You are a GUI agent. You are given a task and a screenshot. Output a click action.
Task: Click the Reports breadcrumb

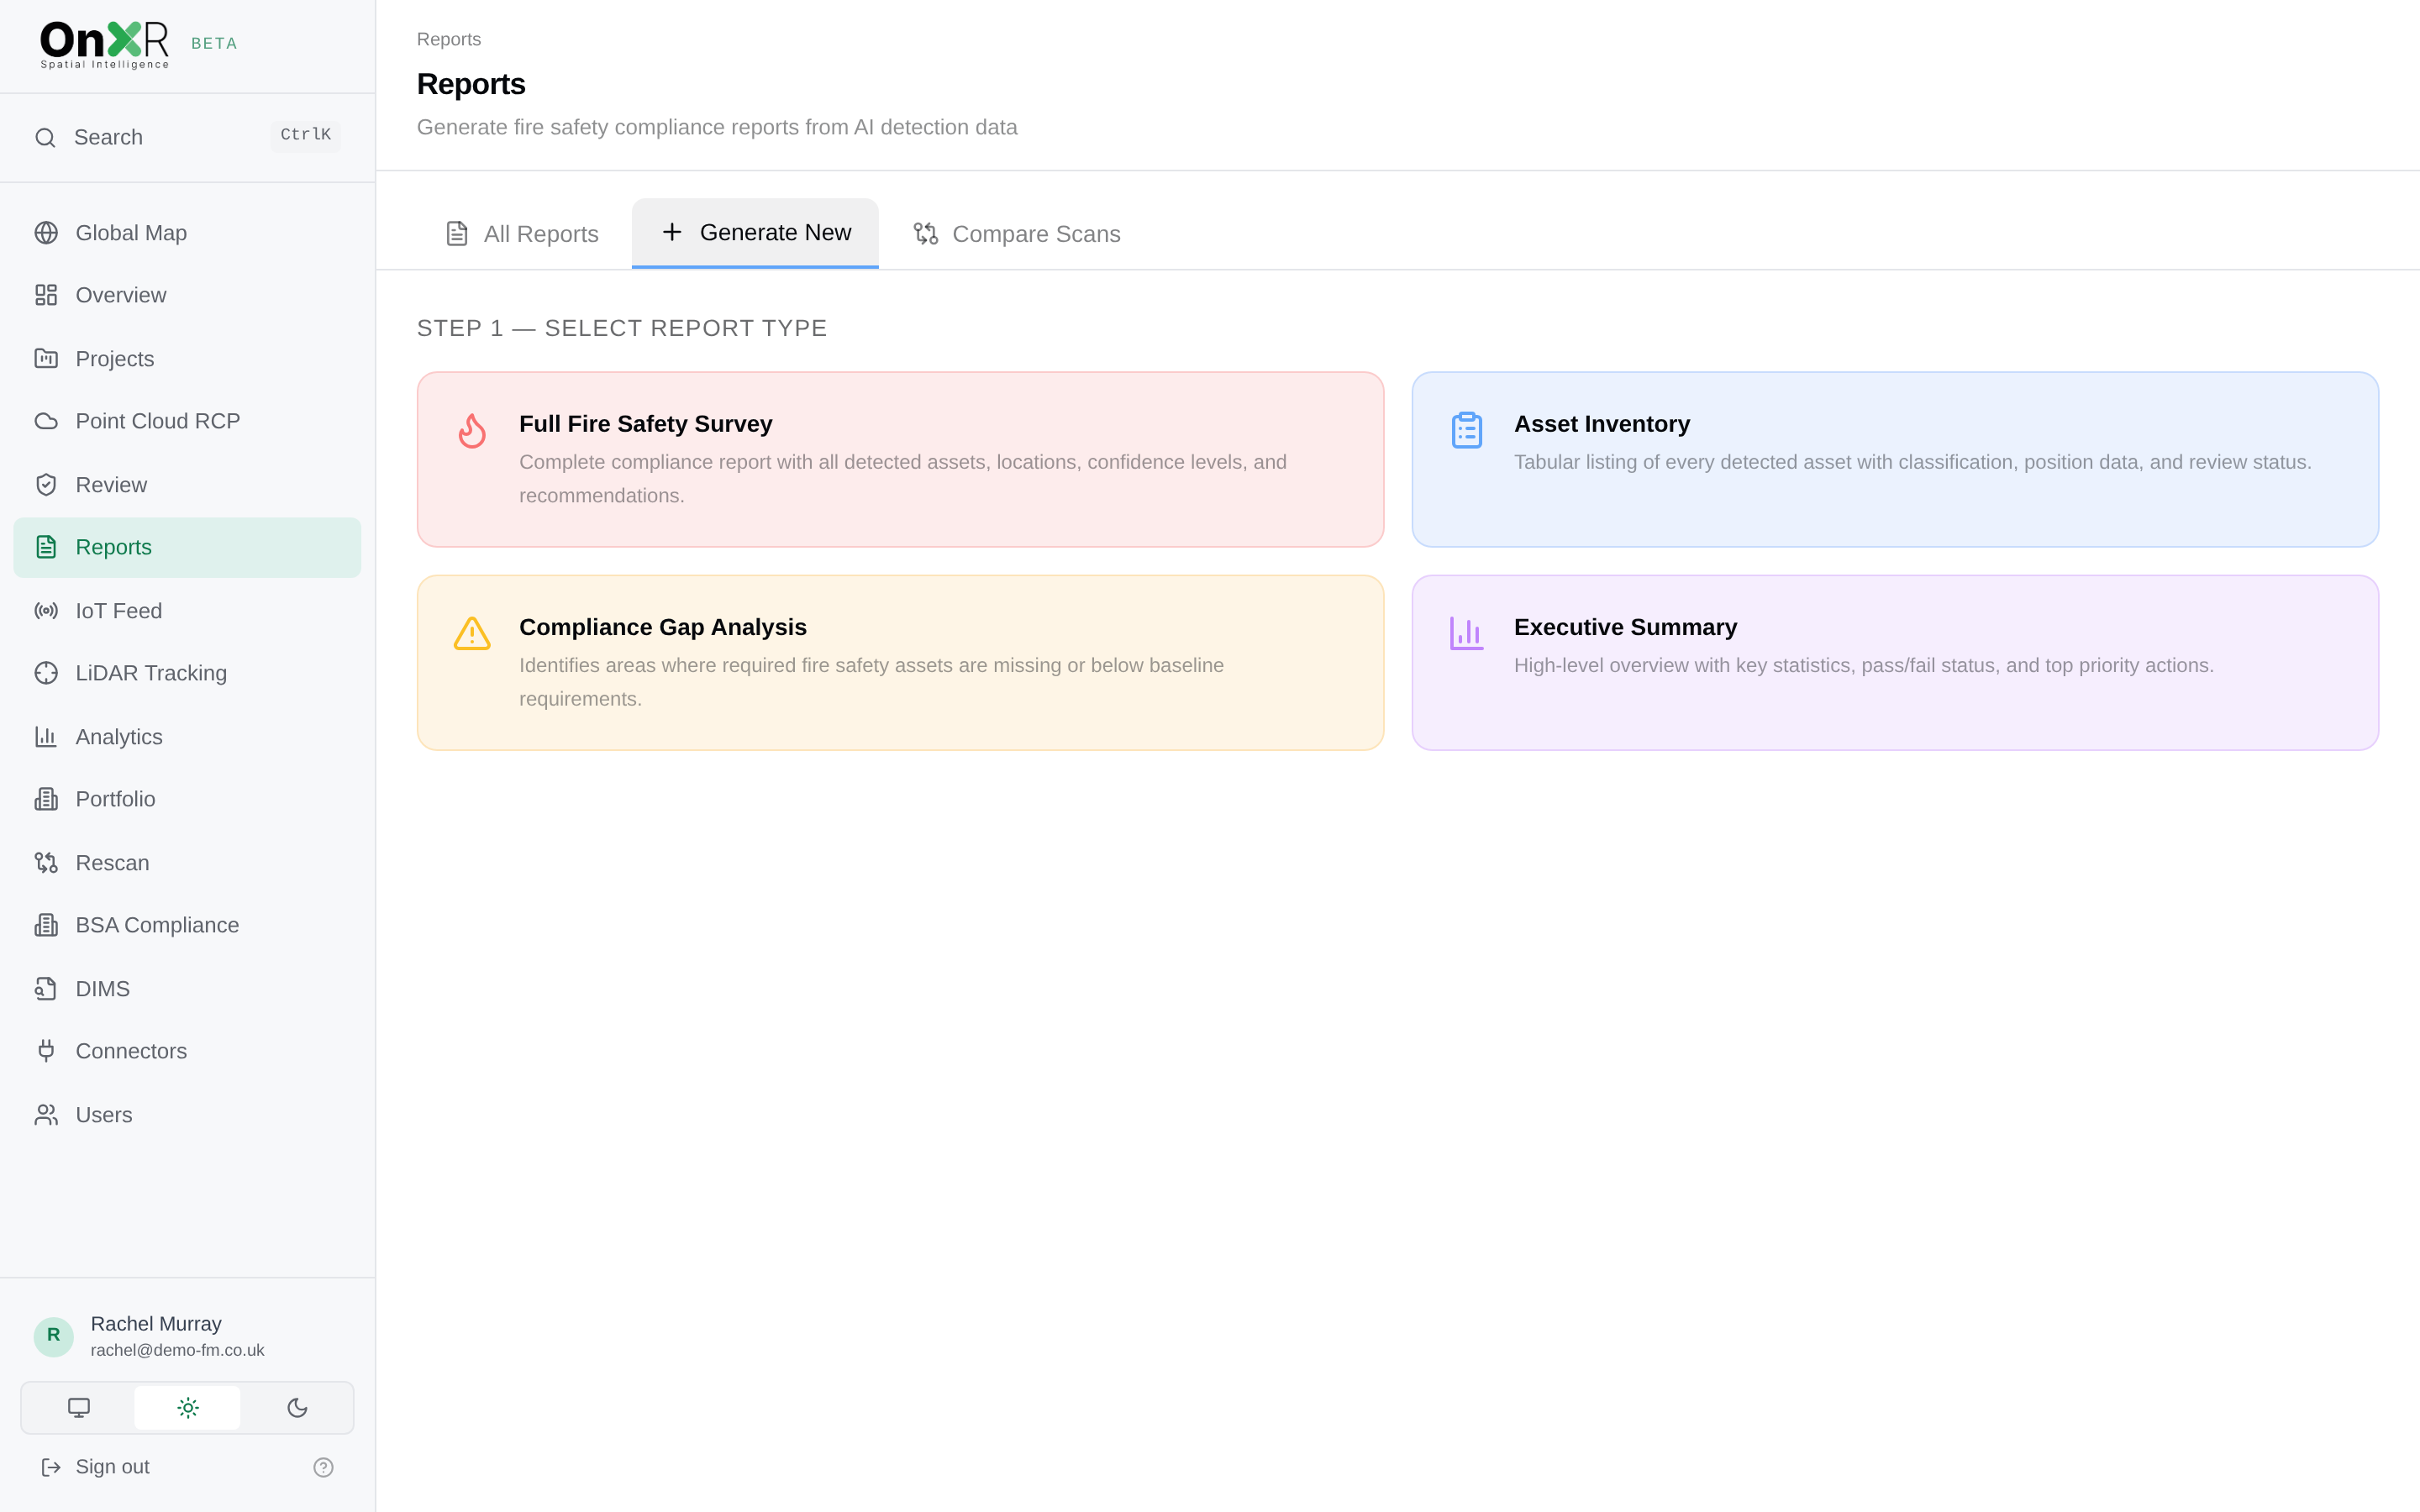449,39
